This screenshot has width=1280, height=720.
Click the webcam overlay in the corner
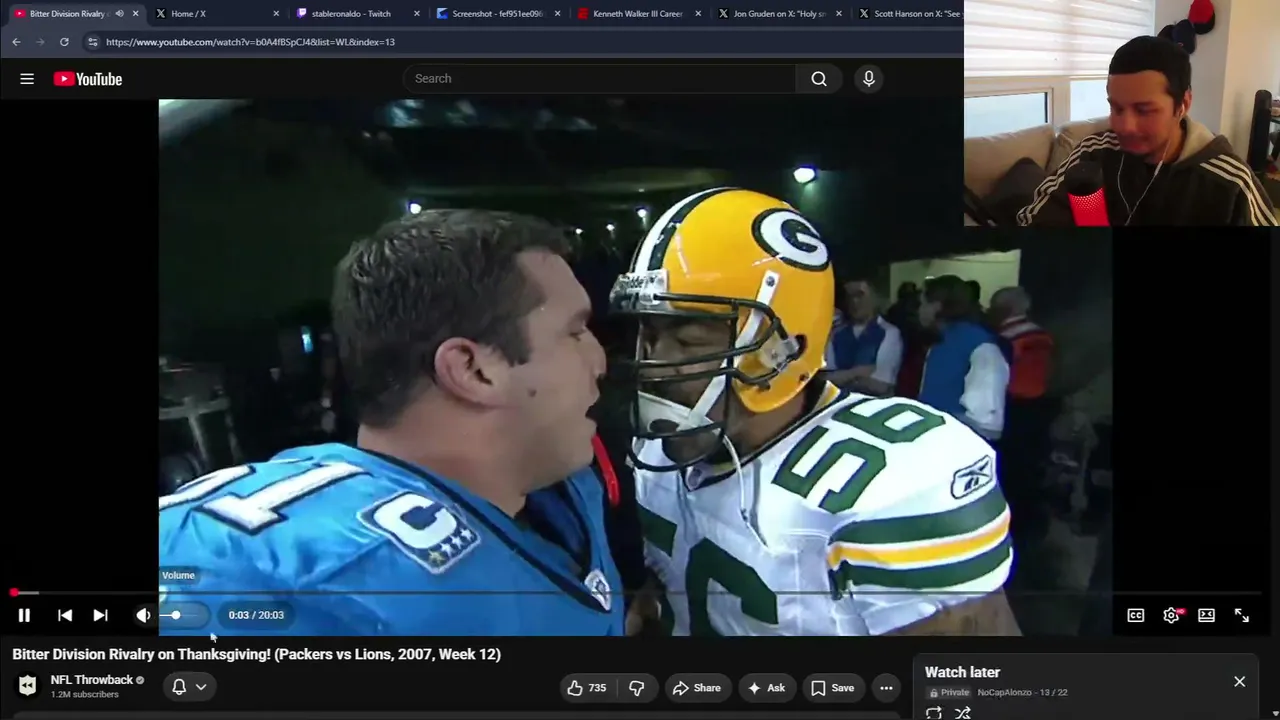[x=1122, y=113]
